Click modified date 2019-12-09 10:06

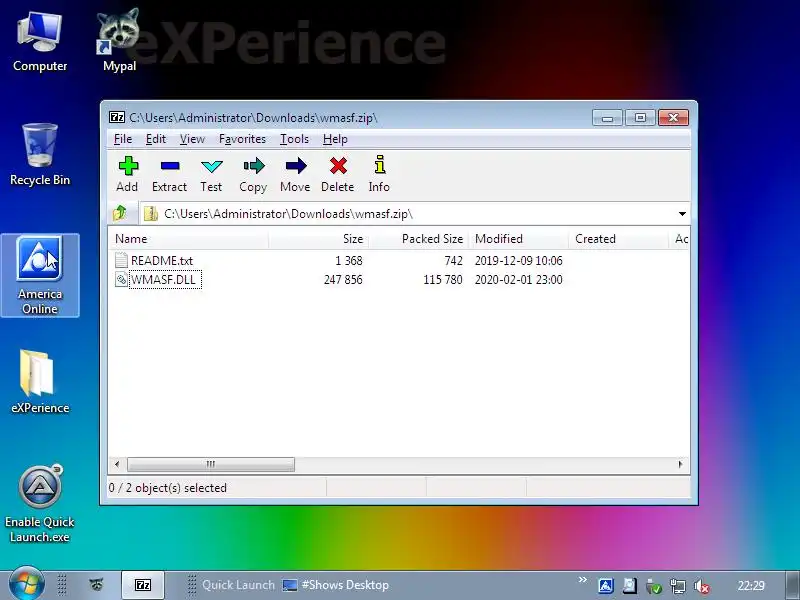(x=518, y=261)
